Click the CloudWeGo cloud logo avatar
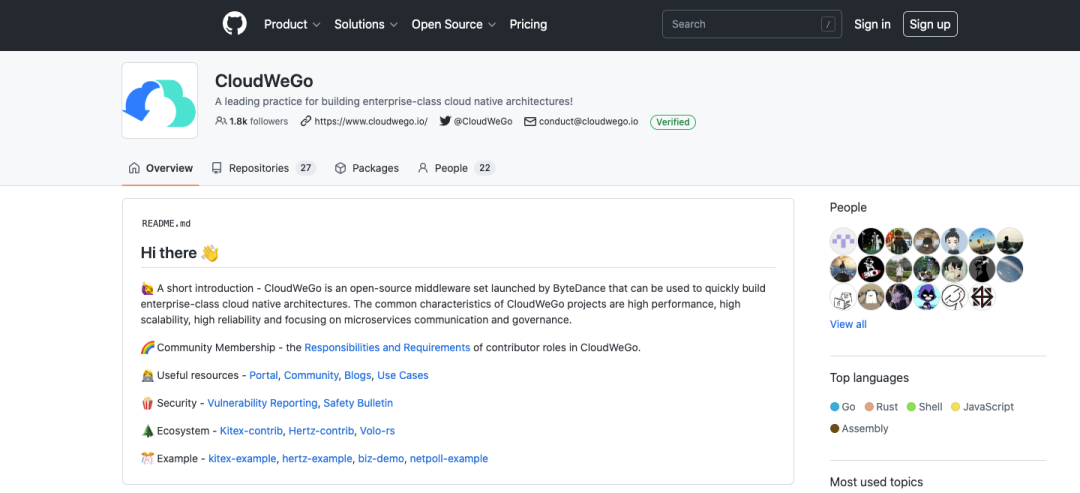 click(160, 101)
